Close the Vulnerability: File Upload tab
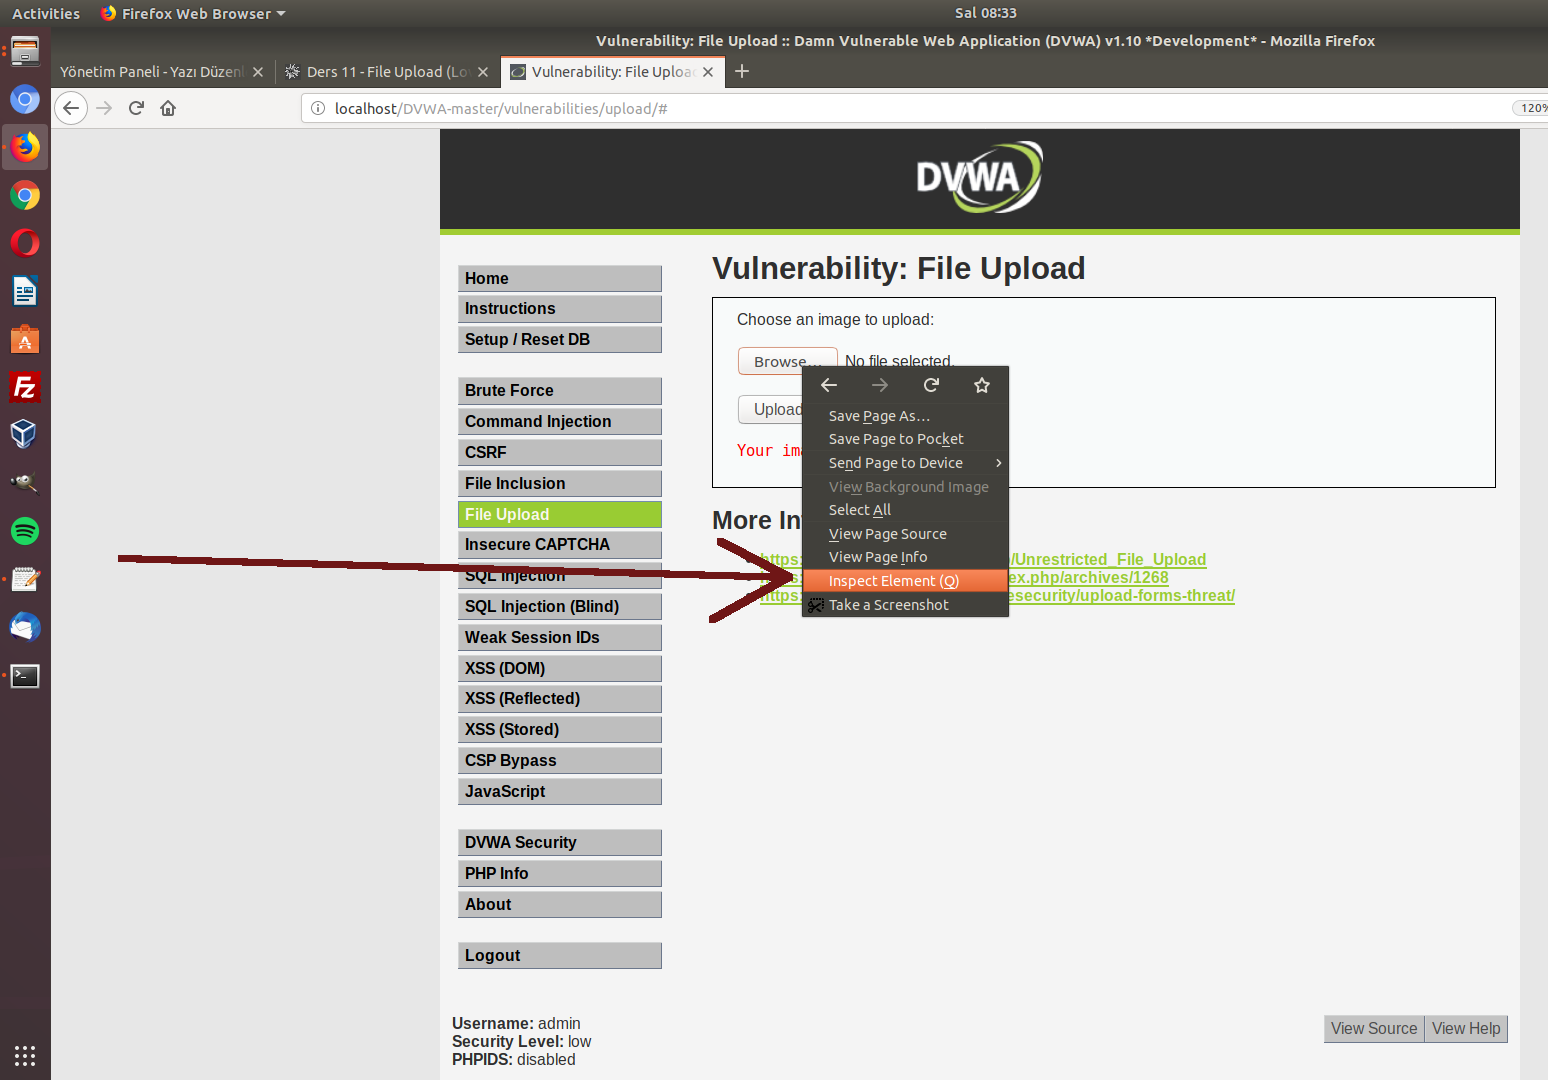Viewport: 1548px width, 1080px height. [x=708, y=72]
